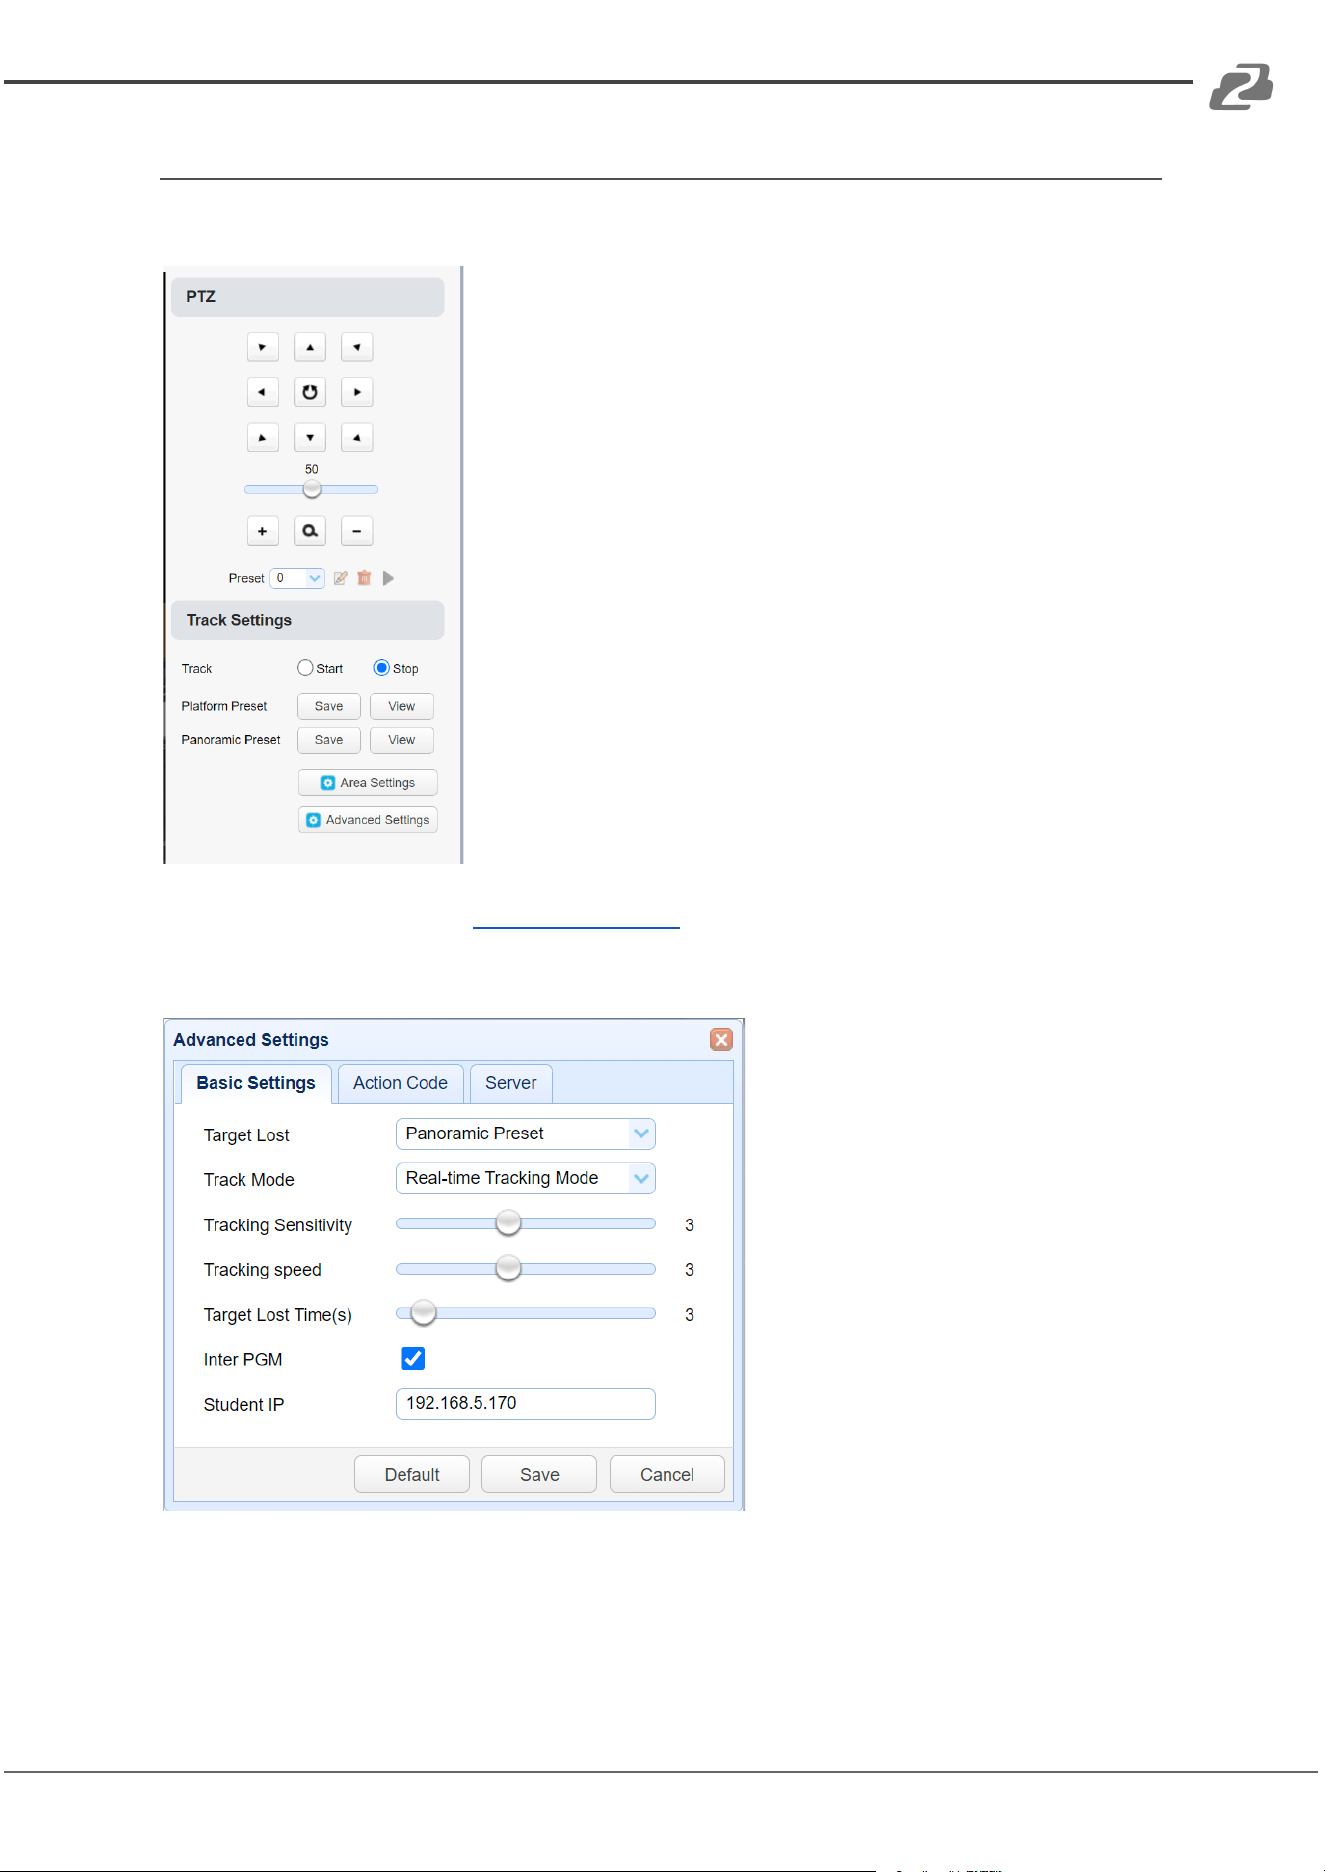Click the PTZ panel header
This screenshot has height=1872, width=1325.
[308, 297]
